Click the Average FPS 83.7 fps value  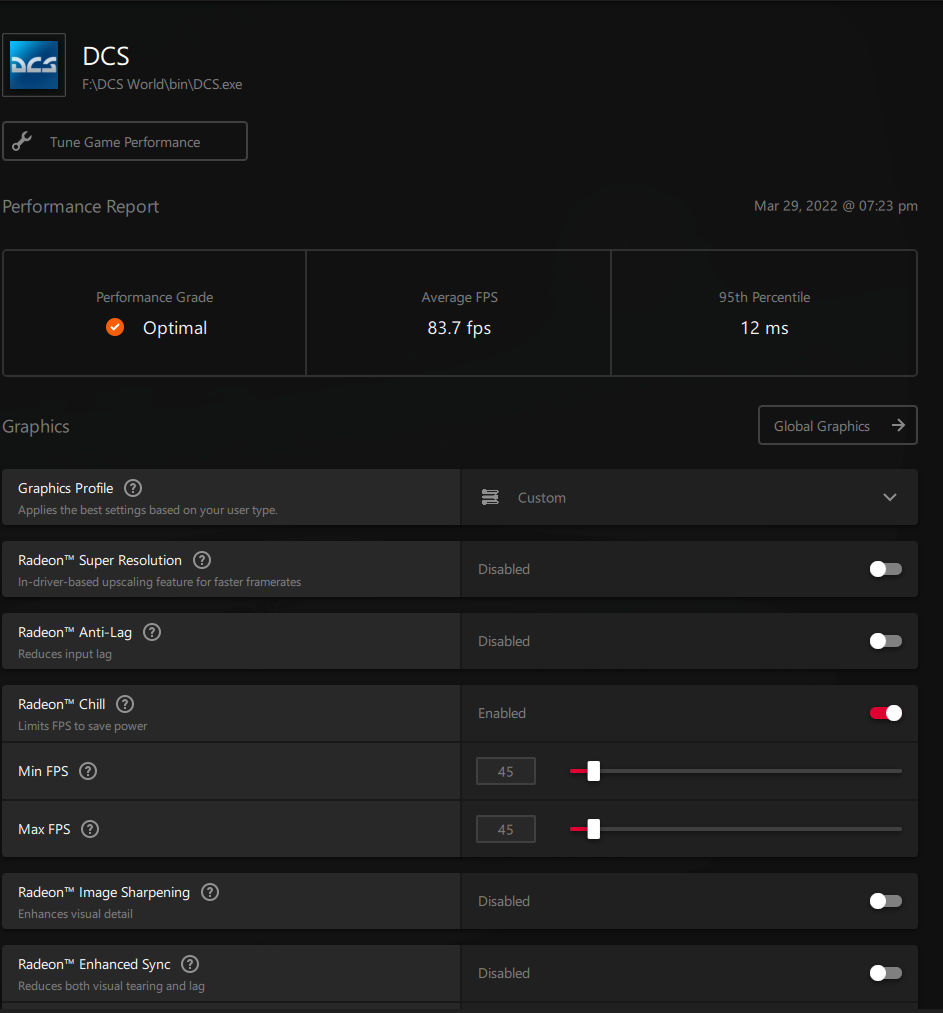click(x=459, y=328)
